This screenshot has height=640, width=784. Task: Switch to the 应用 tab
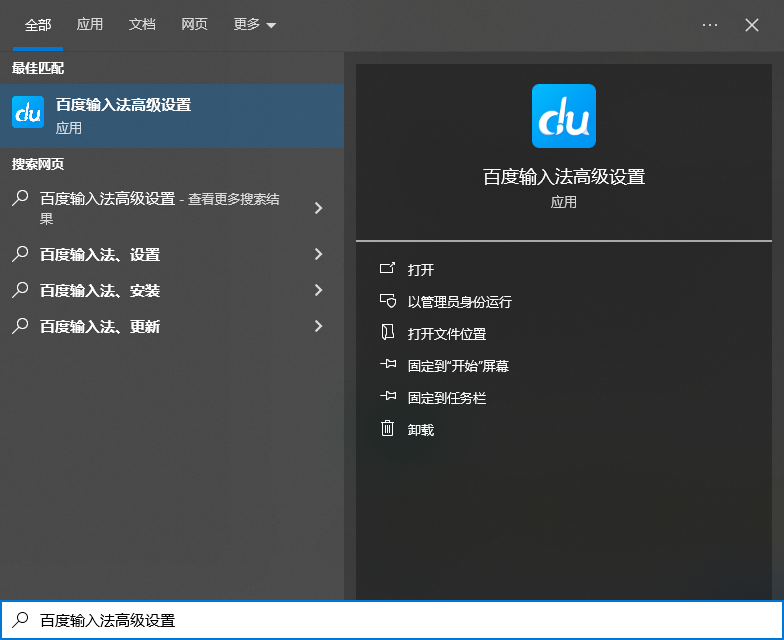click(x=90, y=24)
